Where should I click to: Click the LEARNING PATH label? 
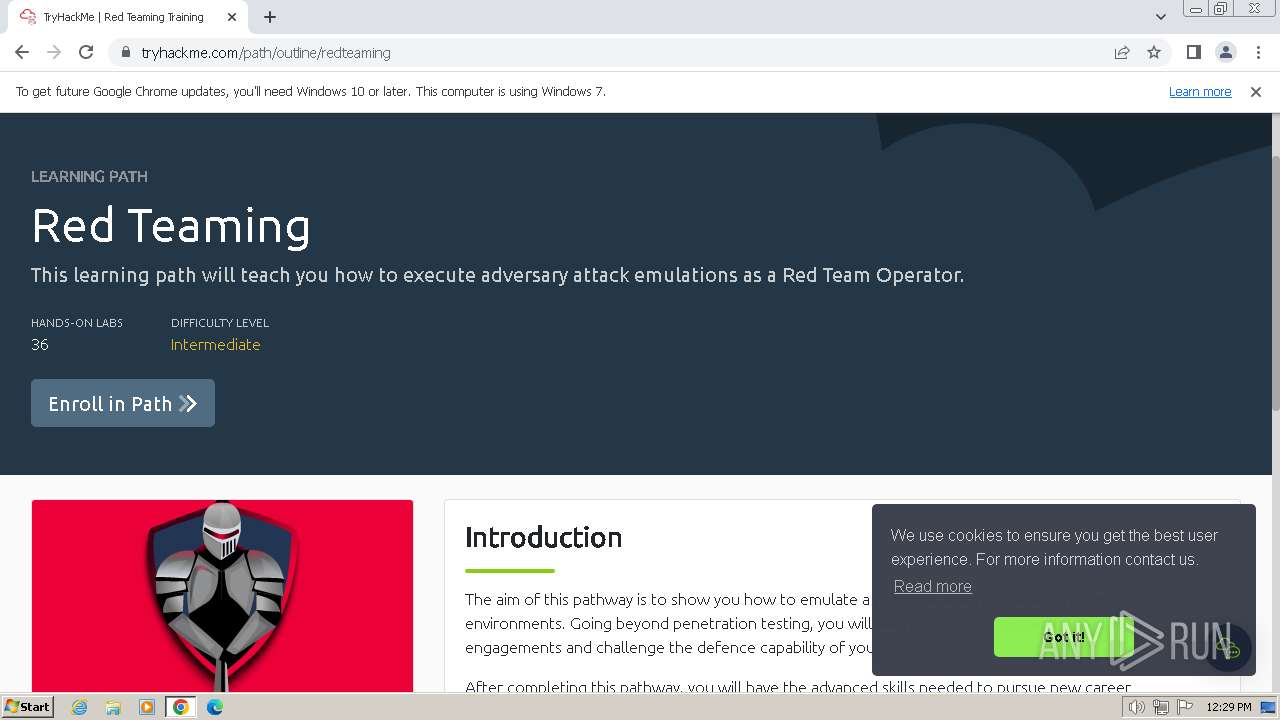pos(89,176)
